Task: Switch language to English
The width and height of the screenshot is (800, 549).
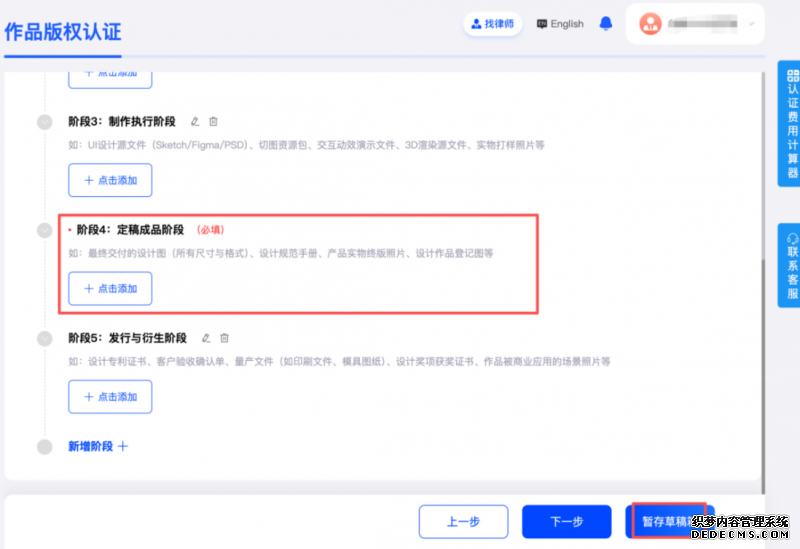Action: tap(560, 24)
